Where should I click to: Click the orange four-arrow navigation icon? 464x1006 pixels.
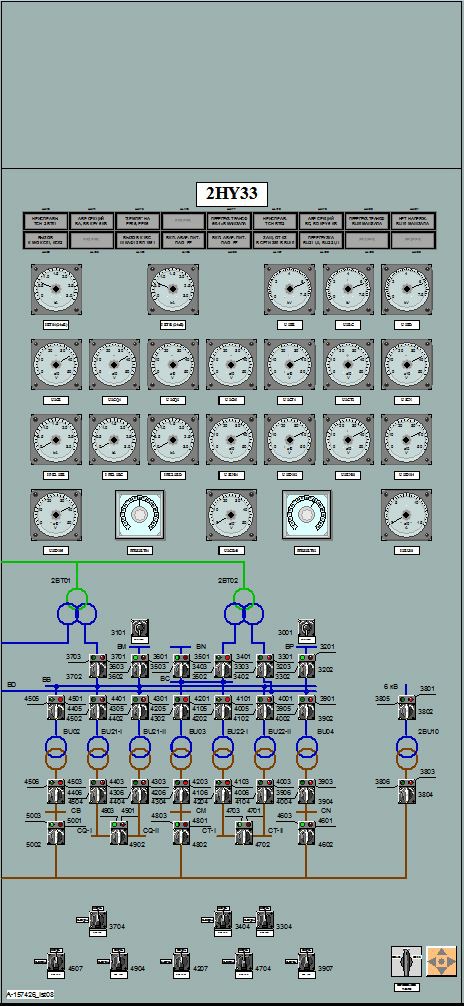click(441, 962)
